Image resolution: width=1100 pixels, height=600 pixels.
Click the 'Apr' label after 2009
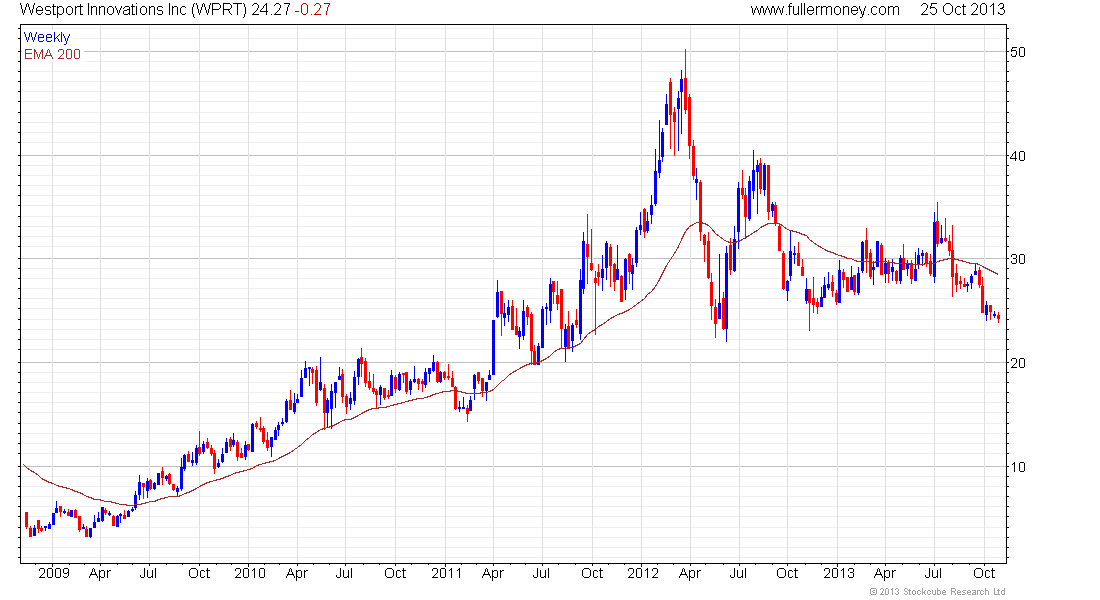[100, 573]
